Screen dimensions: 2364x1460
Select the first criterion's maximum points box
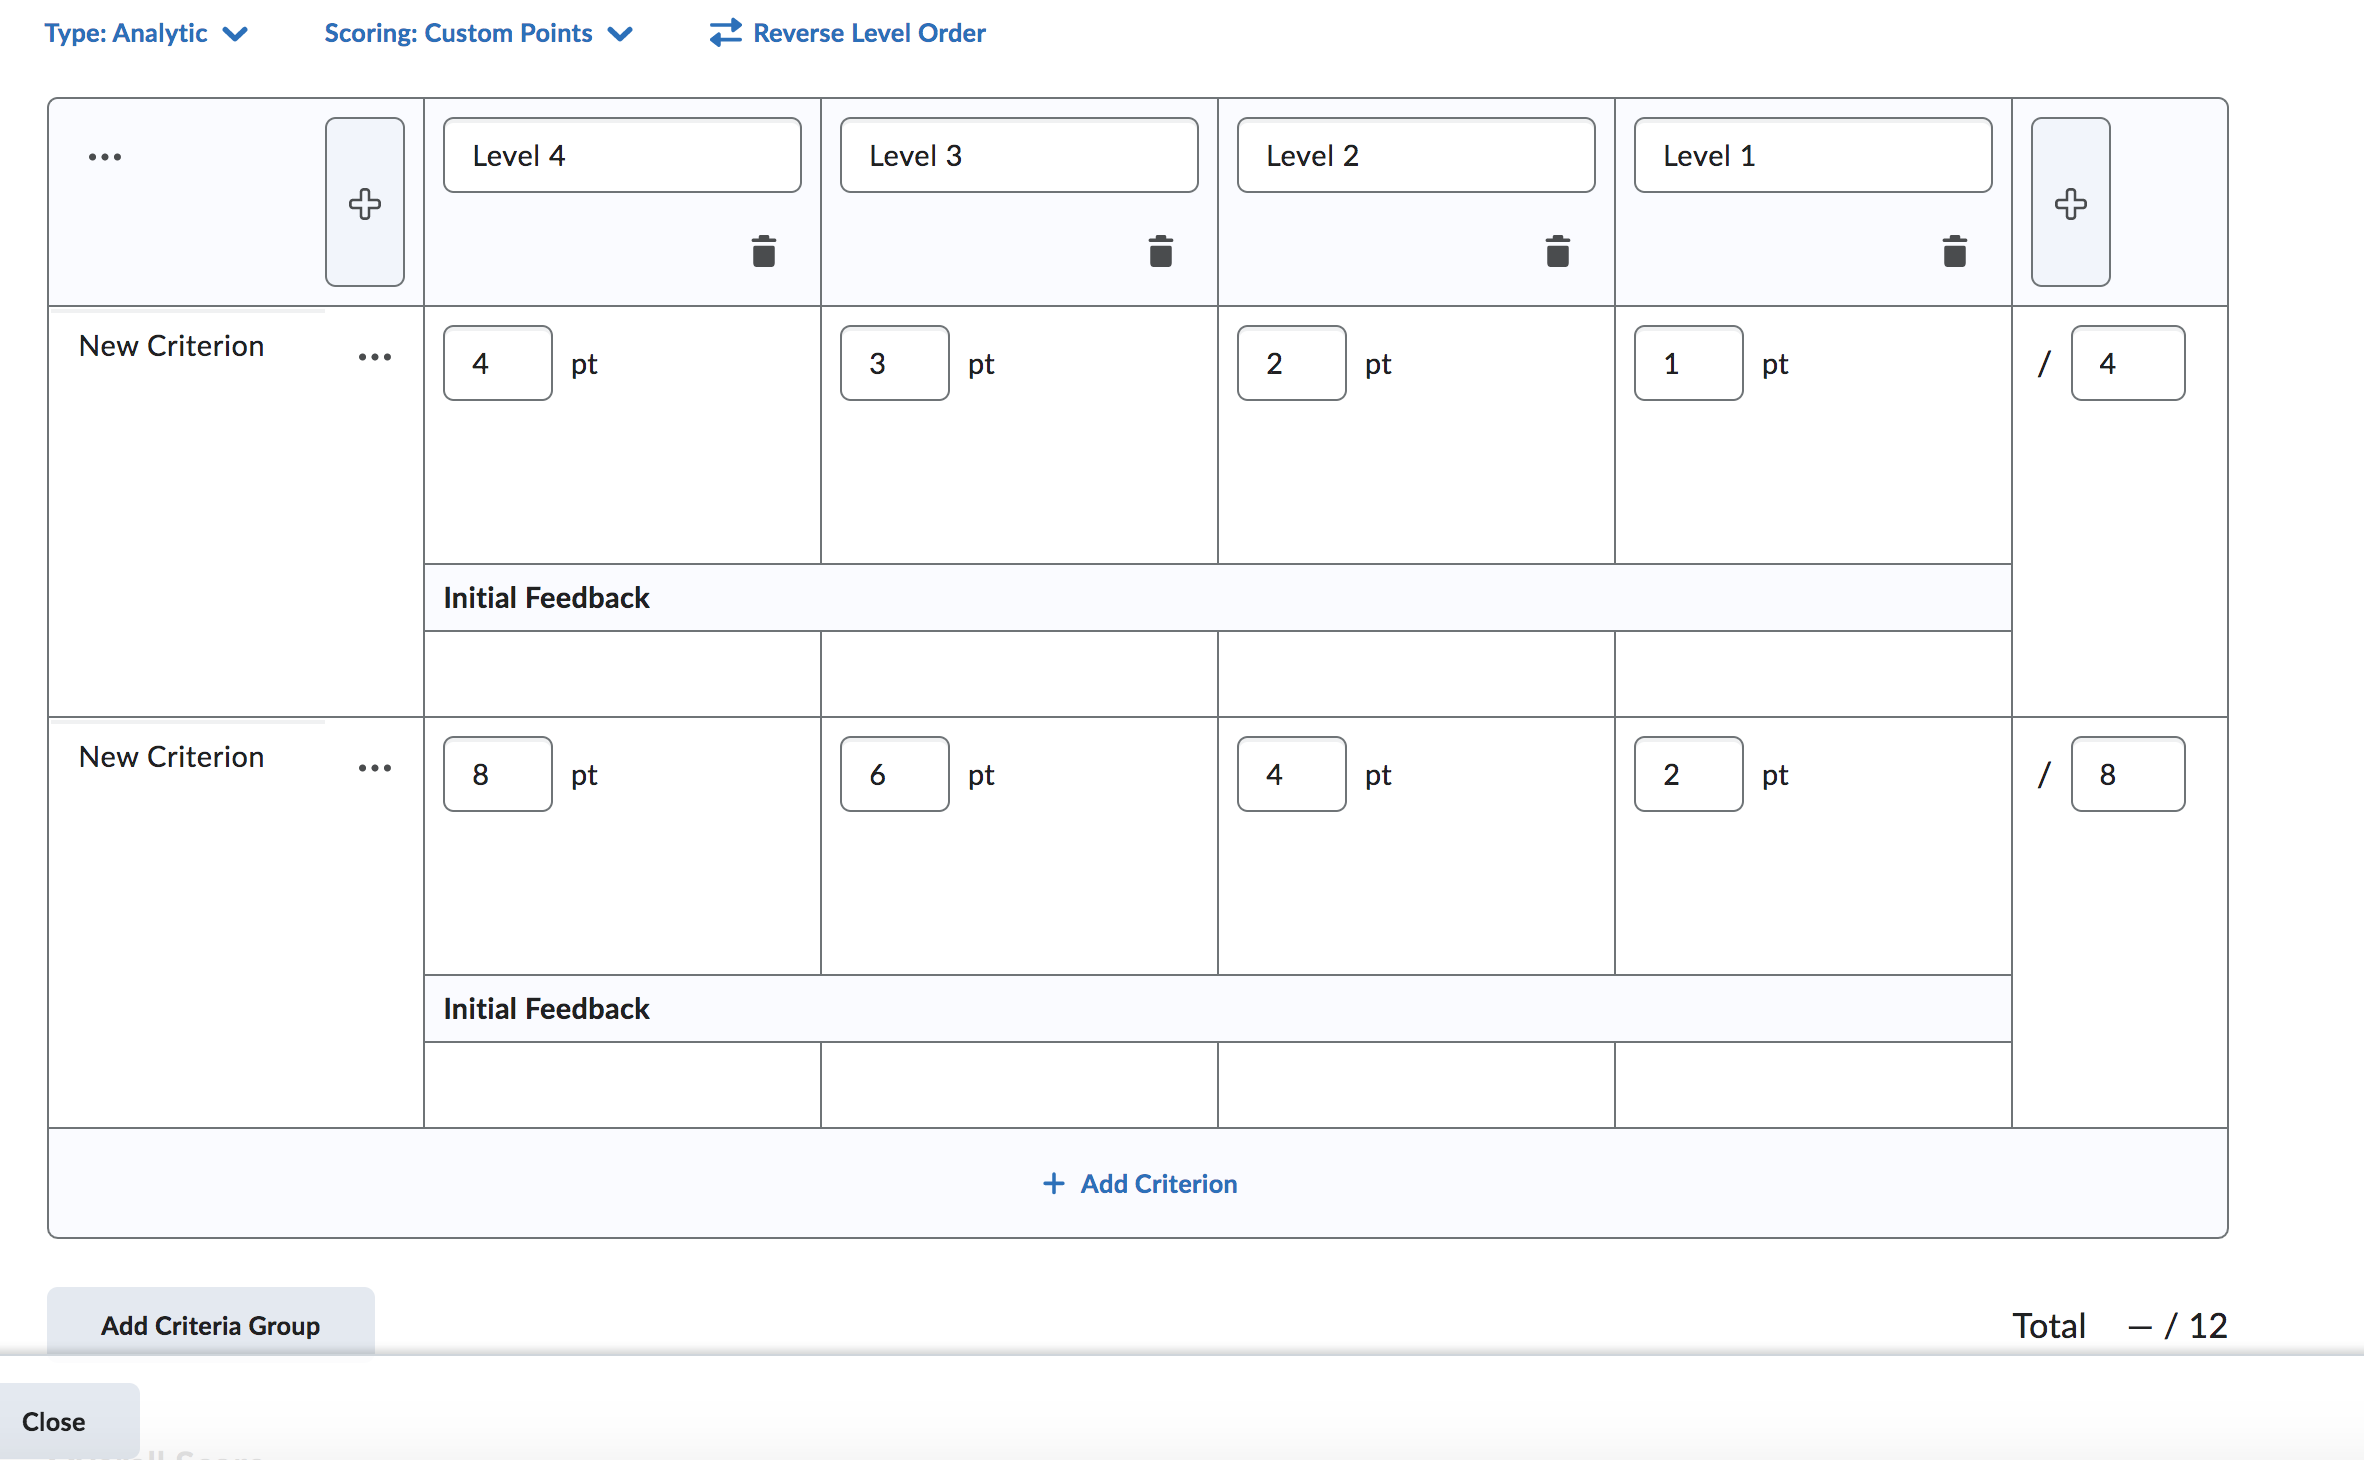(2127, 363)
